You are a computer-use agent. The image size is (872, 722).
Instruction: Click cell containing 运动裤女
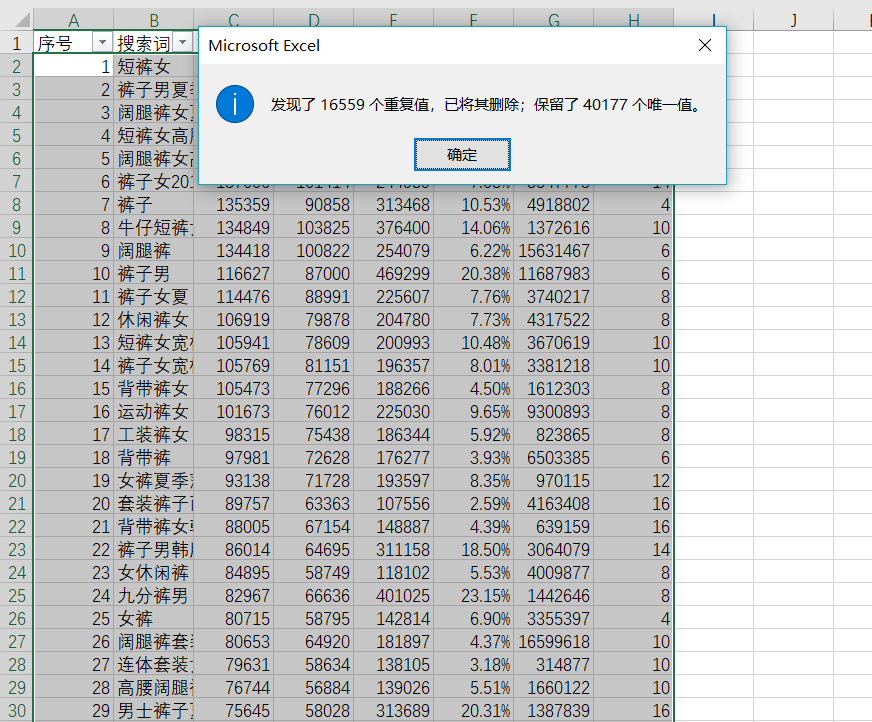coord(154,412)
